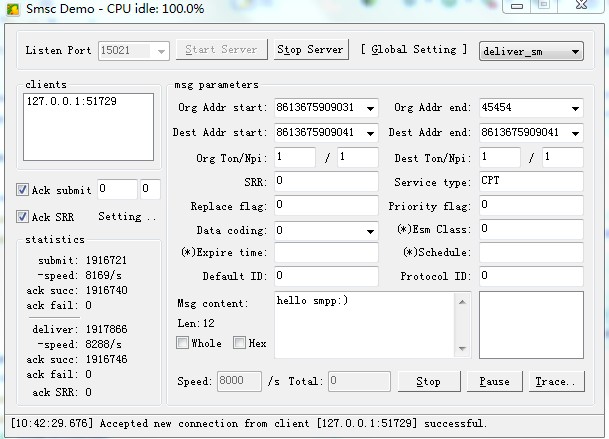Open the Global Setting link
This screenshot has height=439, width=609.
click(413, 49)
